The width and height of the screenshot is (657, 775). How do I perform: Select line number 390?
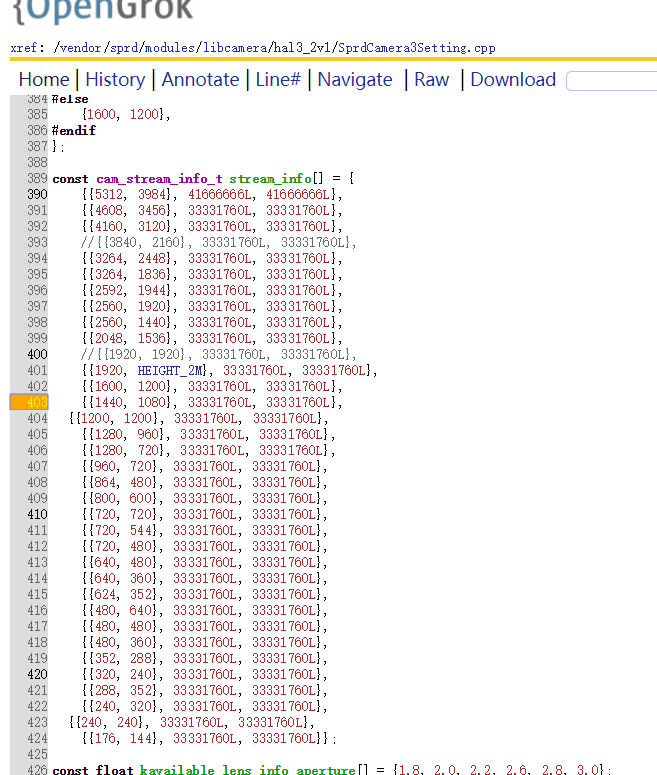tap(37, 194)
